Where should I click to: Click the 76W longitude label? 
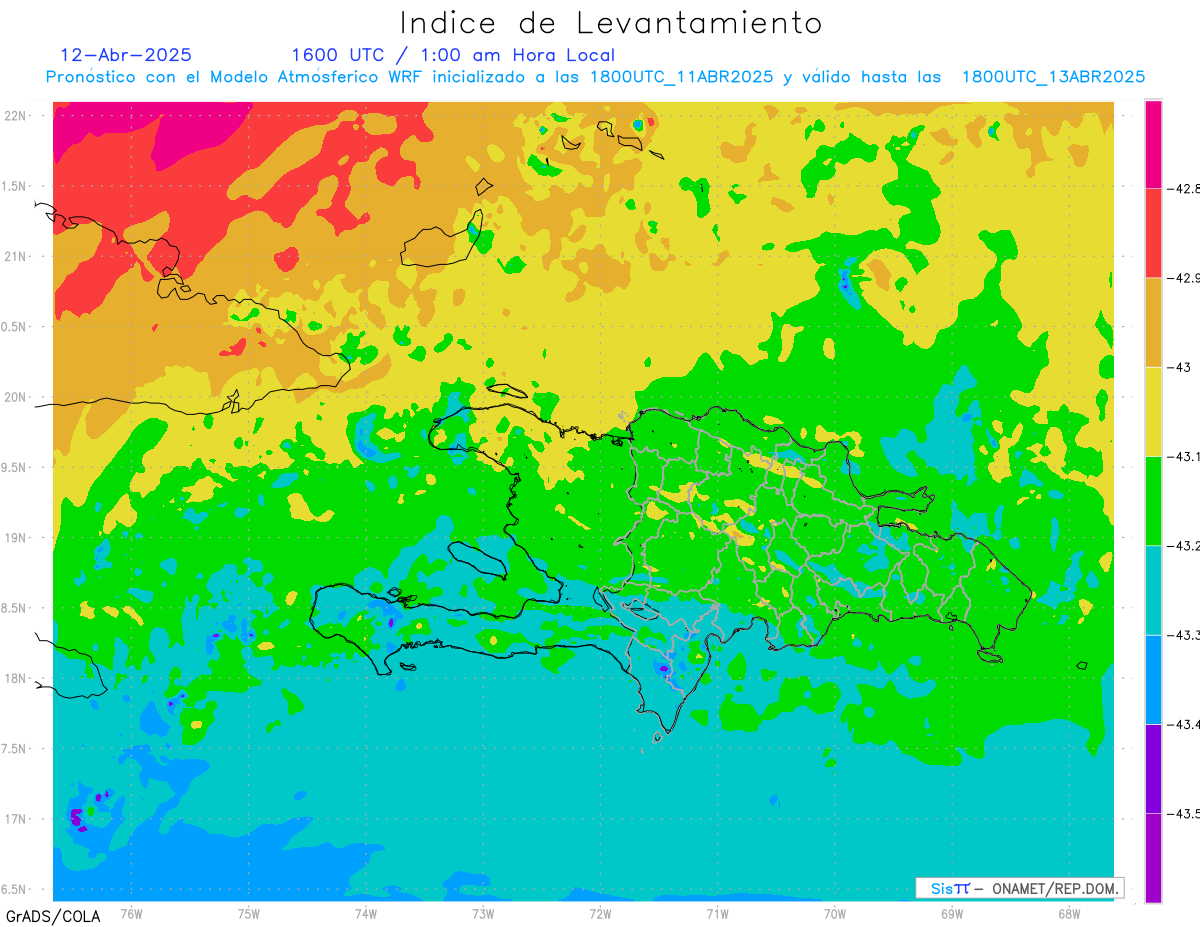(131, 914)
